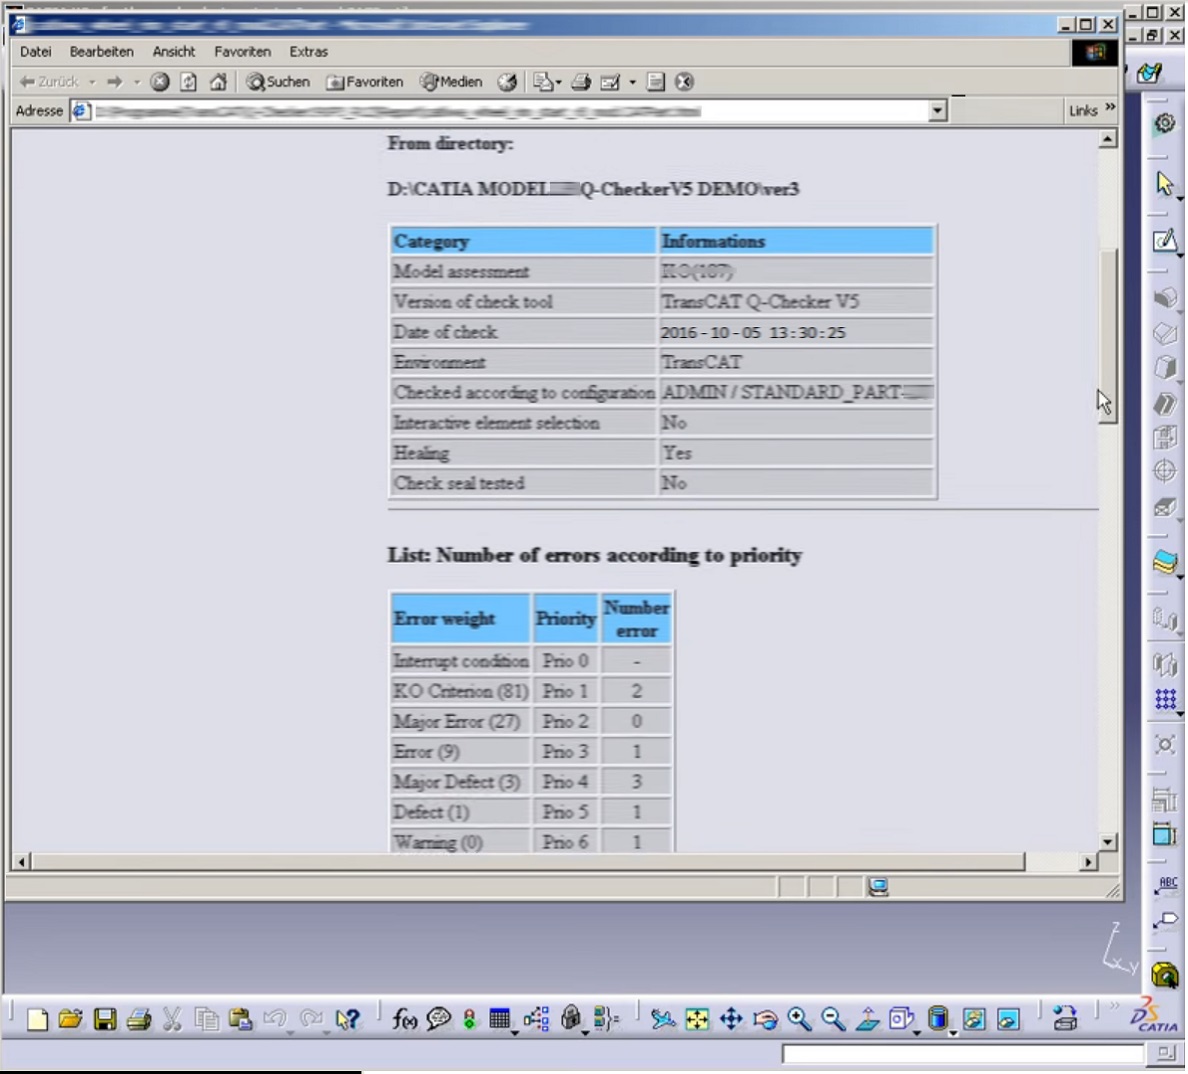This screenshot has width=1188, height=1074.
Task: Open the Ansicht menu
Action: pyautogui.click(x=174, y=52)
